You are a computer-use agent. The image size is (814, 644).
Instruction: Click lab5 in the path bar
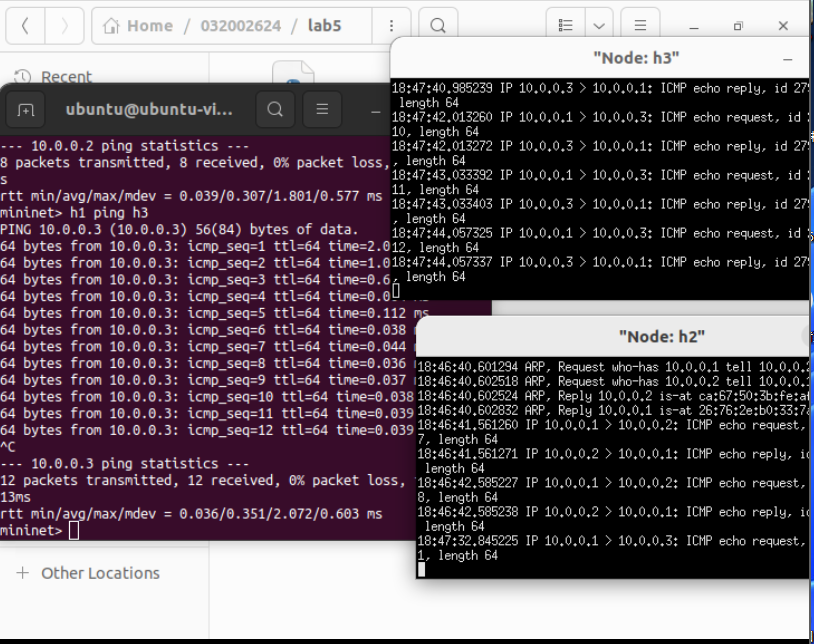point(324,26)
